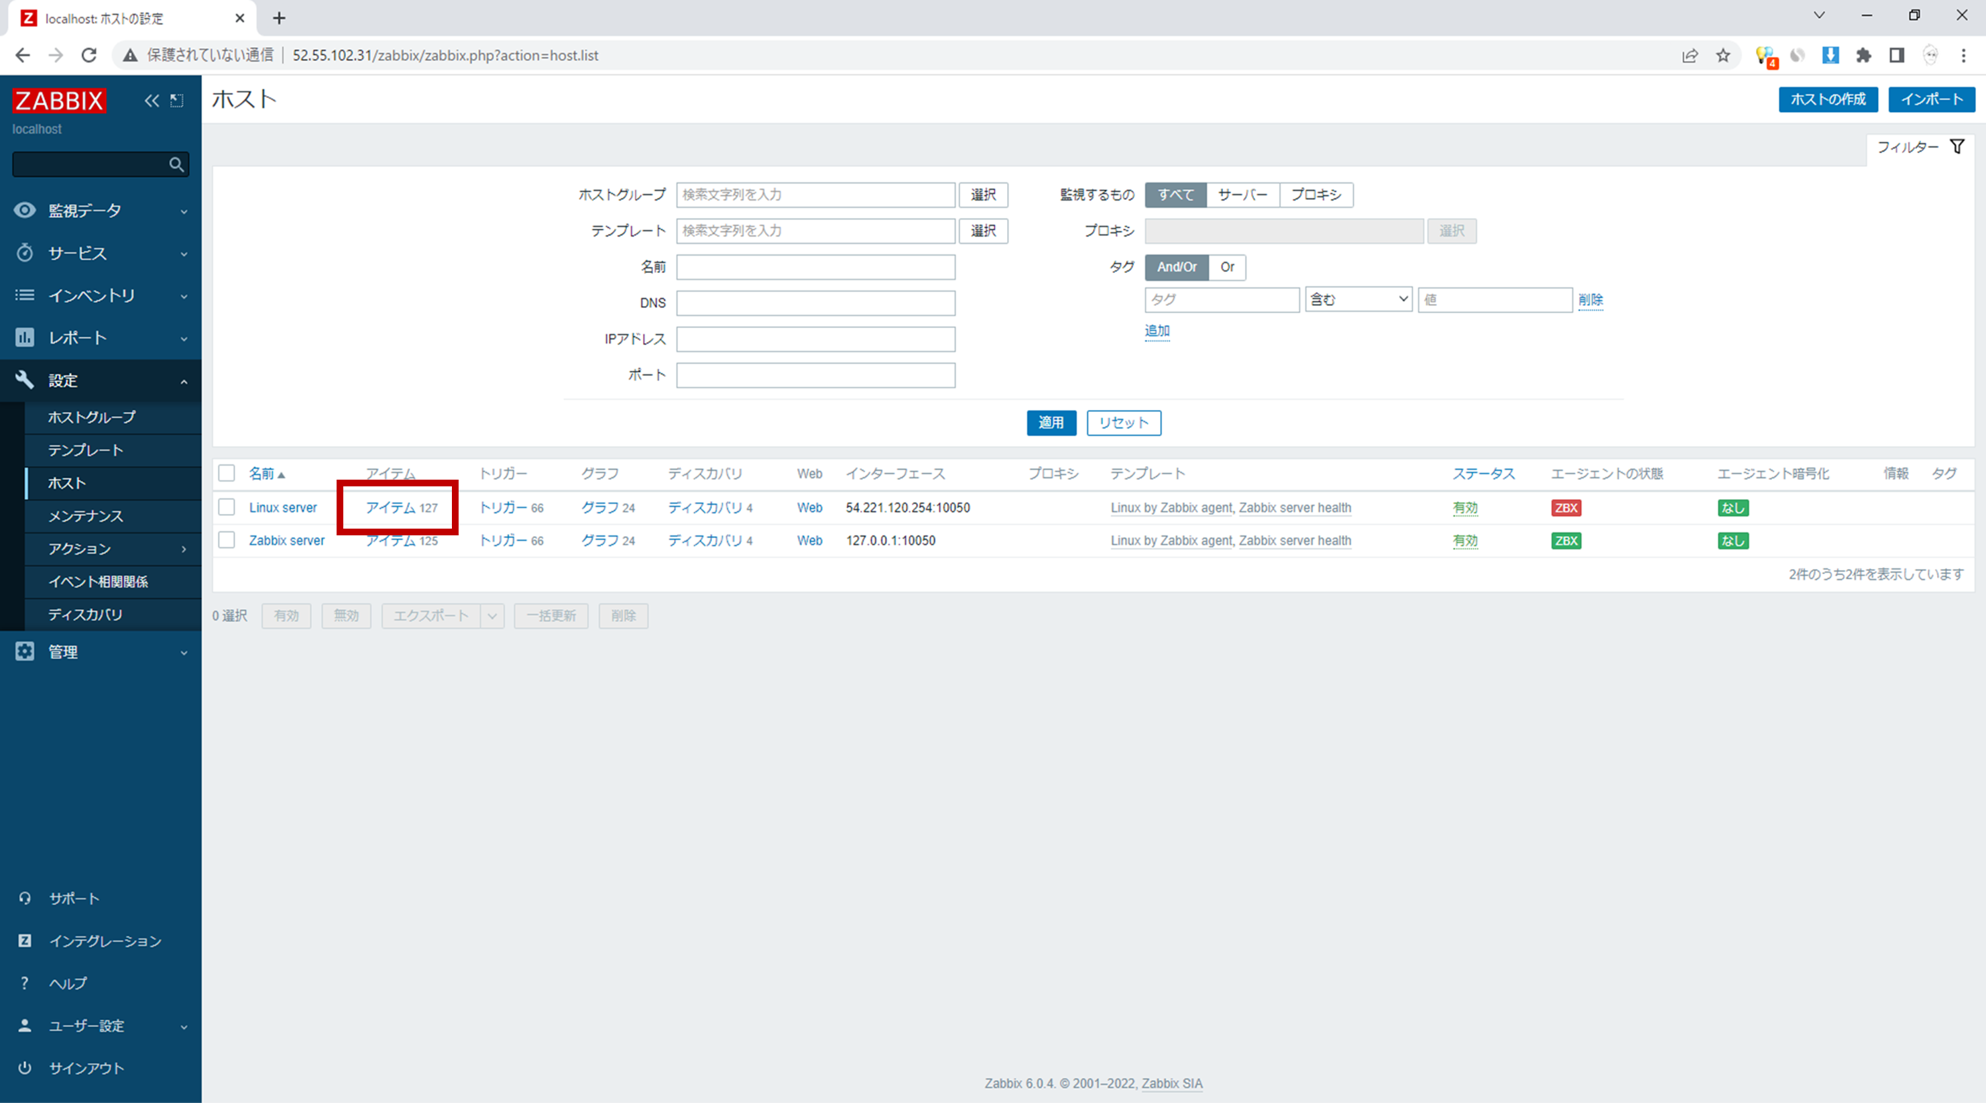Click the browser back arrow
This screenshot has height=1103, width=1986.
click(23, 55)
